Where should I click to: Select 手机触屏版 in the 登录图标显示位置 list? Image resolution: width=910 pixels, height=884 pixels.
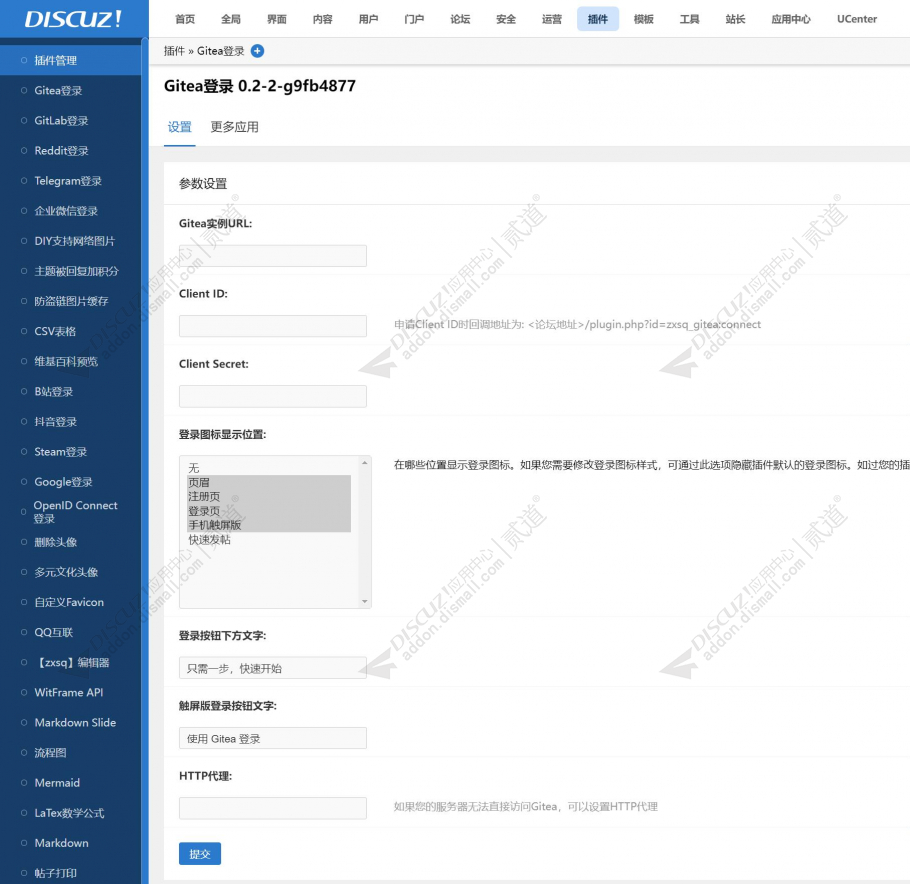(269, 525)
